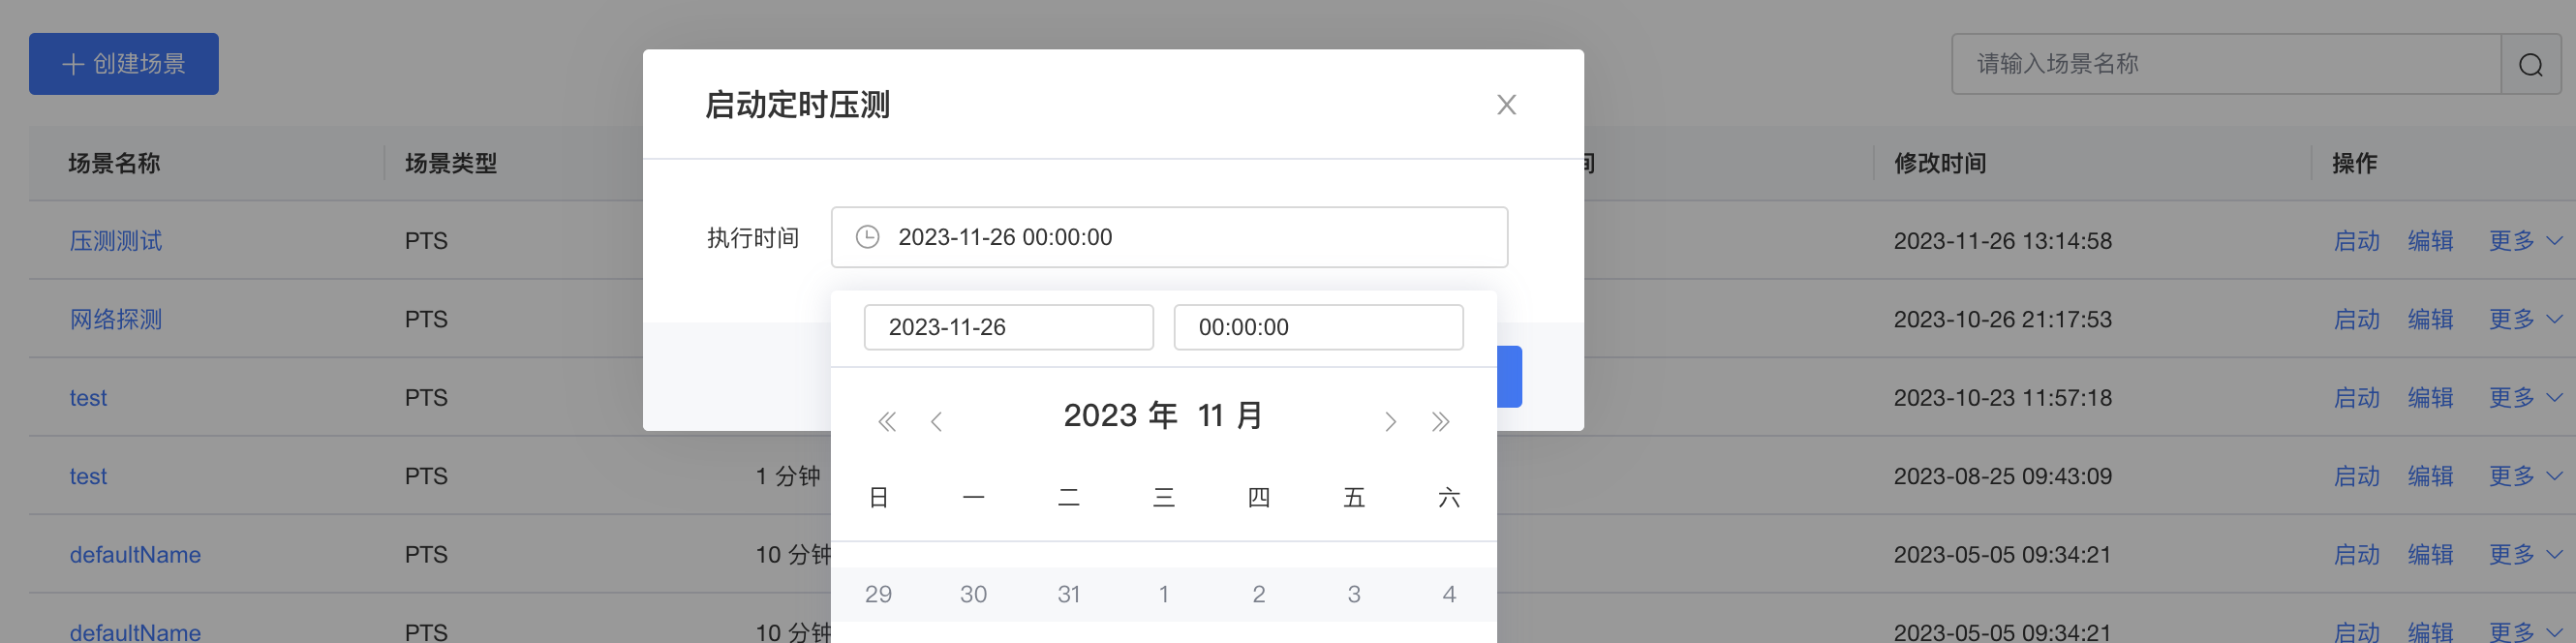Open year selector 2023 年
This screenshot has width=2576, height=643.
pyautogui.click(x=1120, y=415)
